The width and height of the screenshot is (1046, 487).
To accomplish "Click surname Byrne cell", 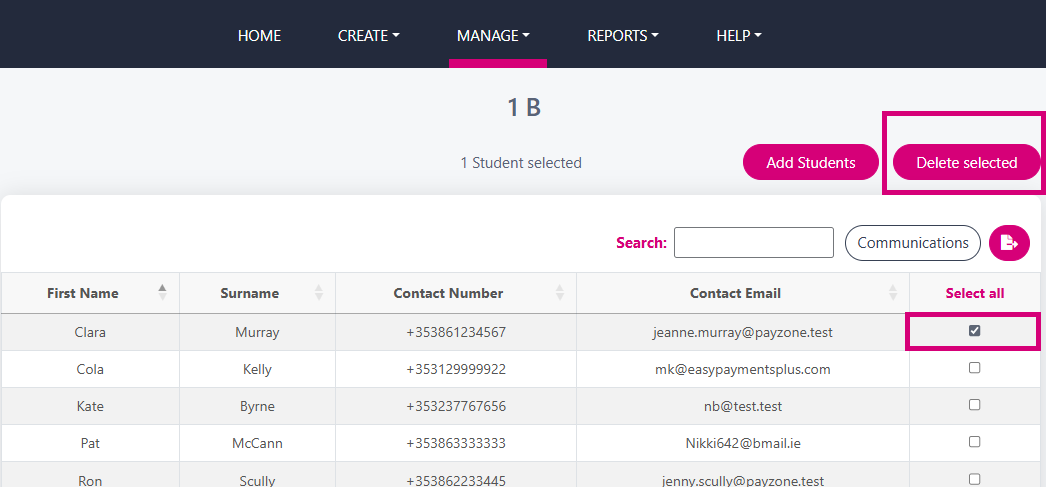I will pyautogui.click(x=257, y=406).
